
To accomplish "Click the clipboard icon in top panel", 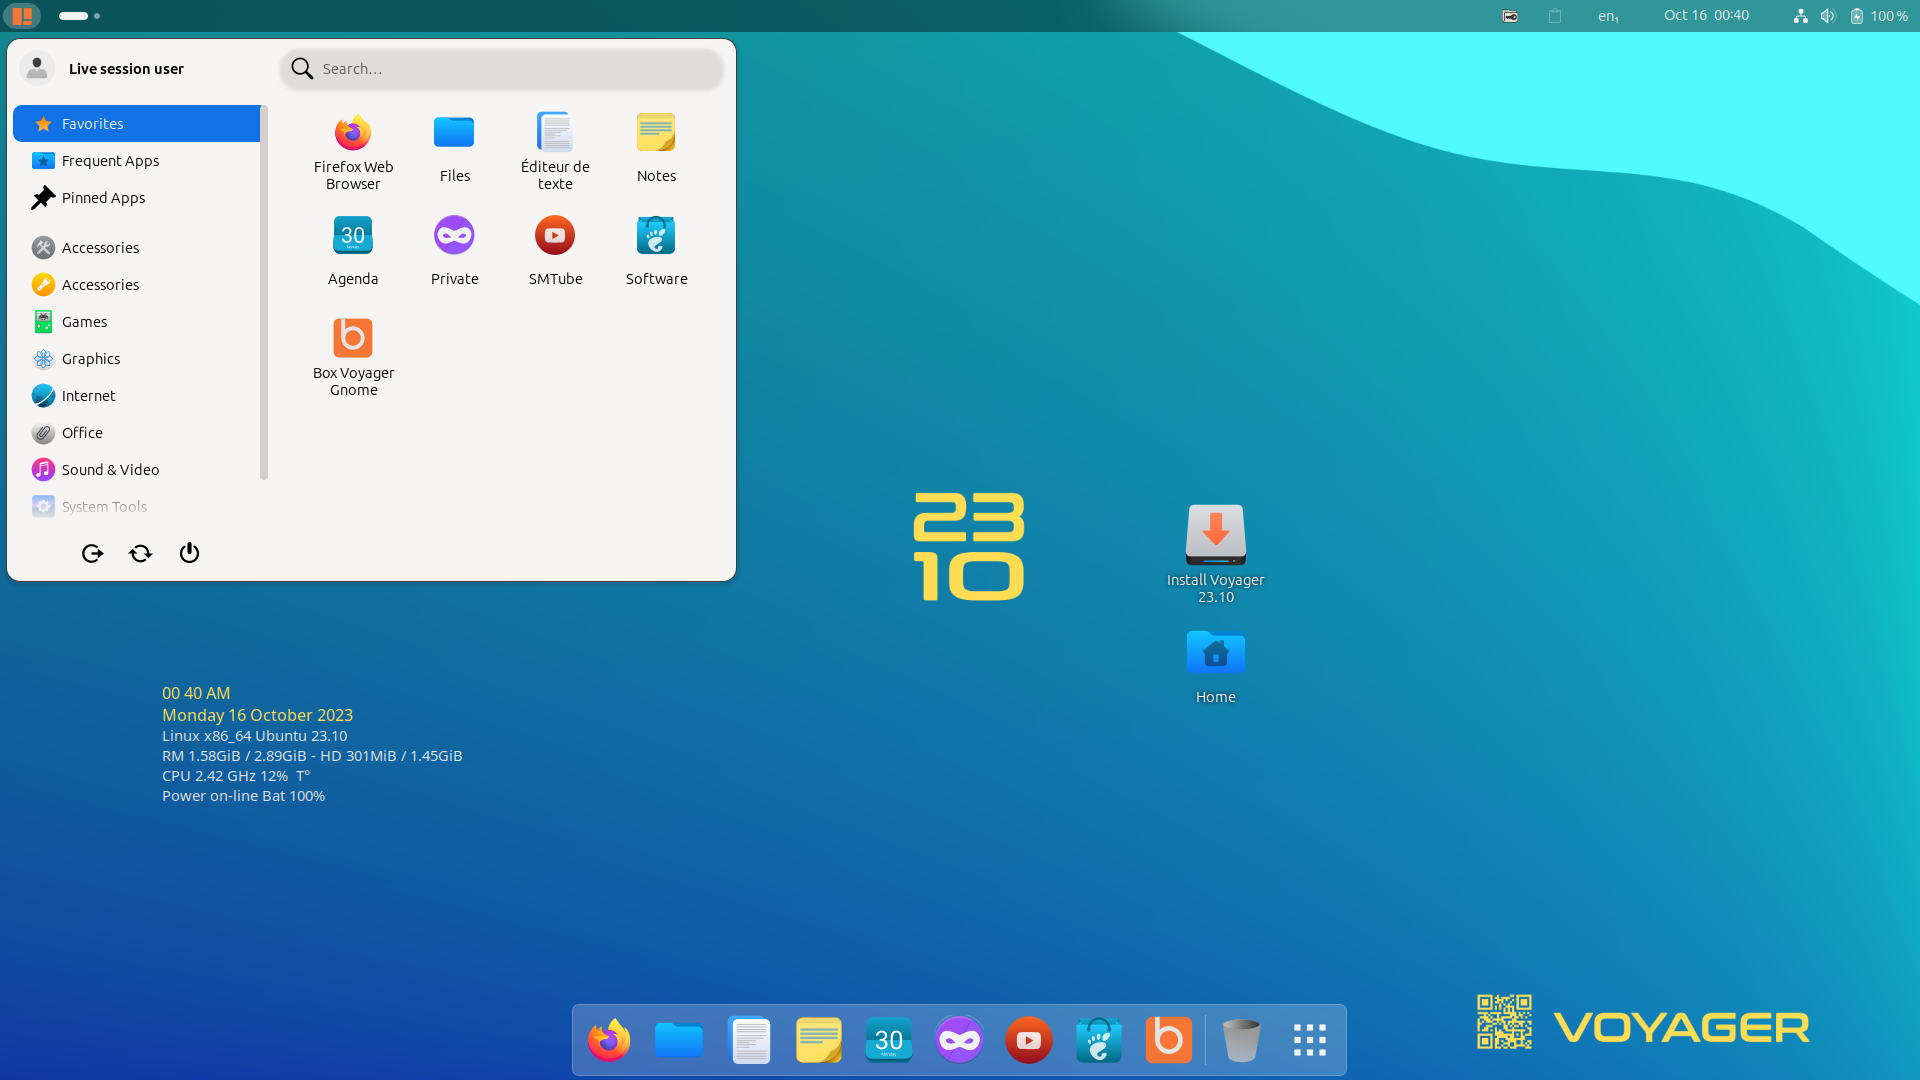I will click(1555, 16).
